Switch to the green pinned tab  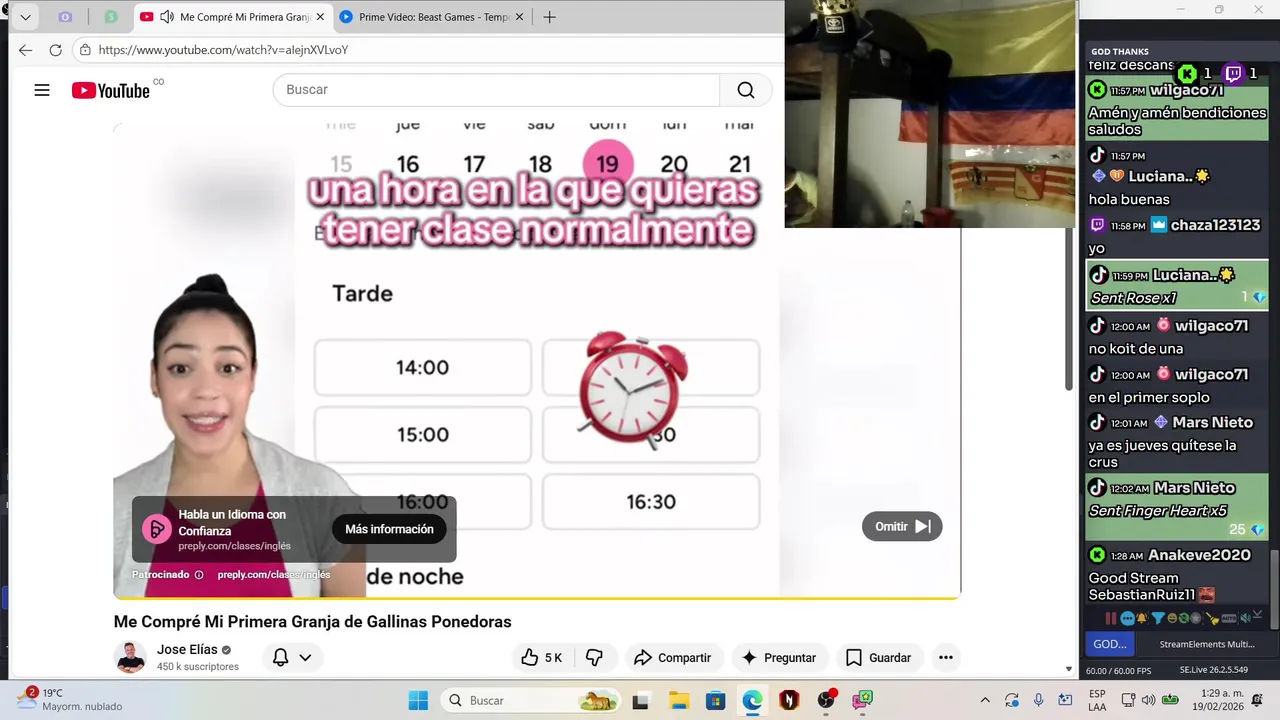click(111, 17)
